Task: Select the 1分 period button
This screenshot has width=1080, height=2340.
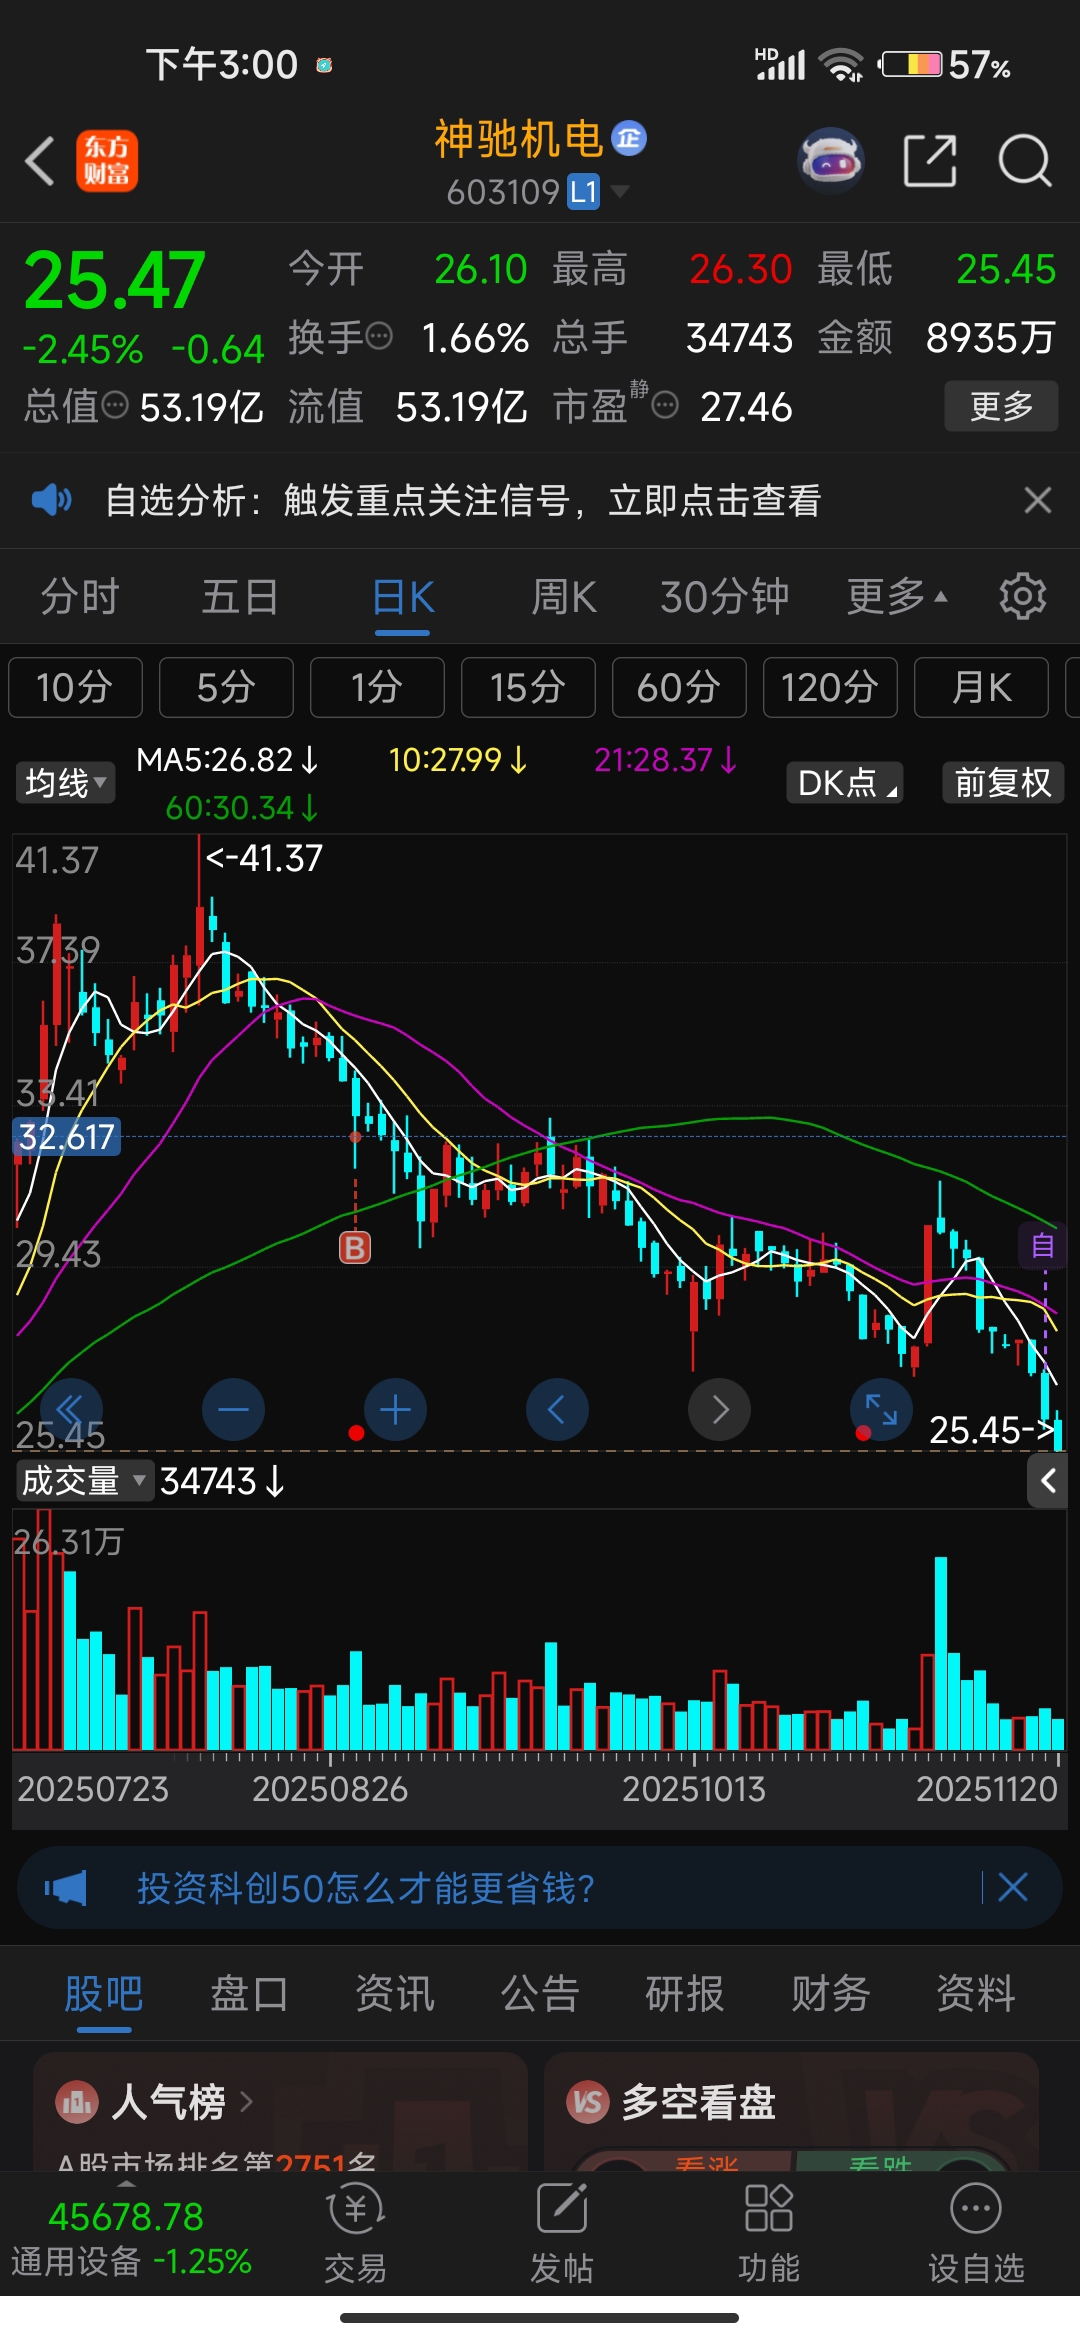Action: [x=377, y=688]
